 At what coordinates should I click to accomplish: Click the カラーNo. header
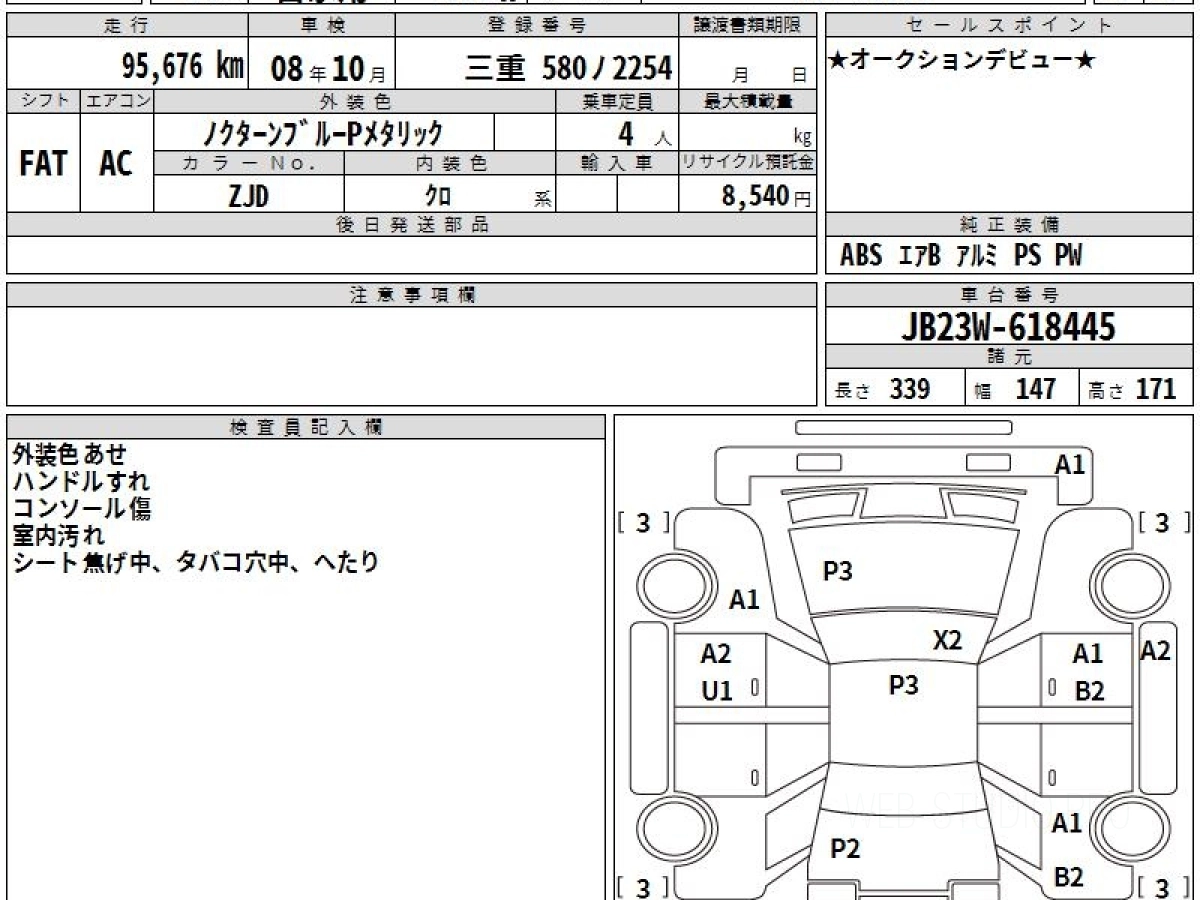click(x=249, y=163)
